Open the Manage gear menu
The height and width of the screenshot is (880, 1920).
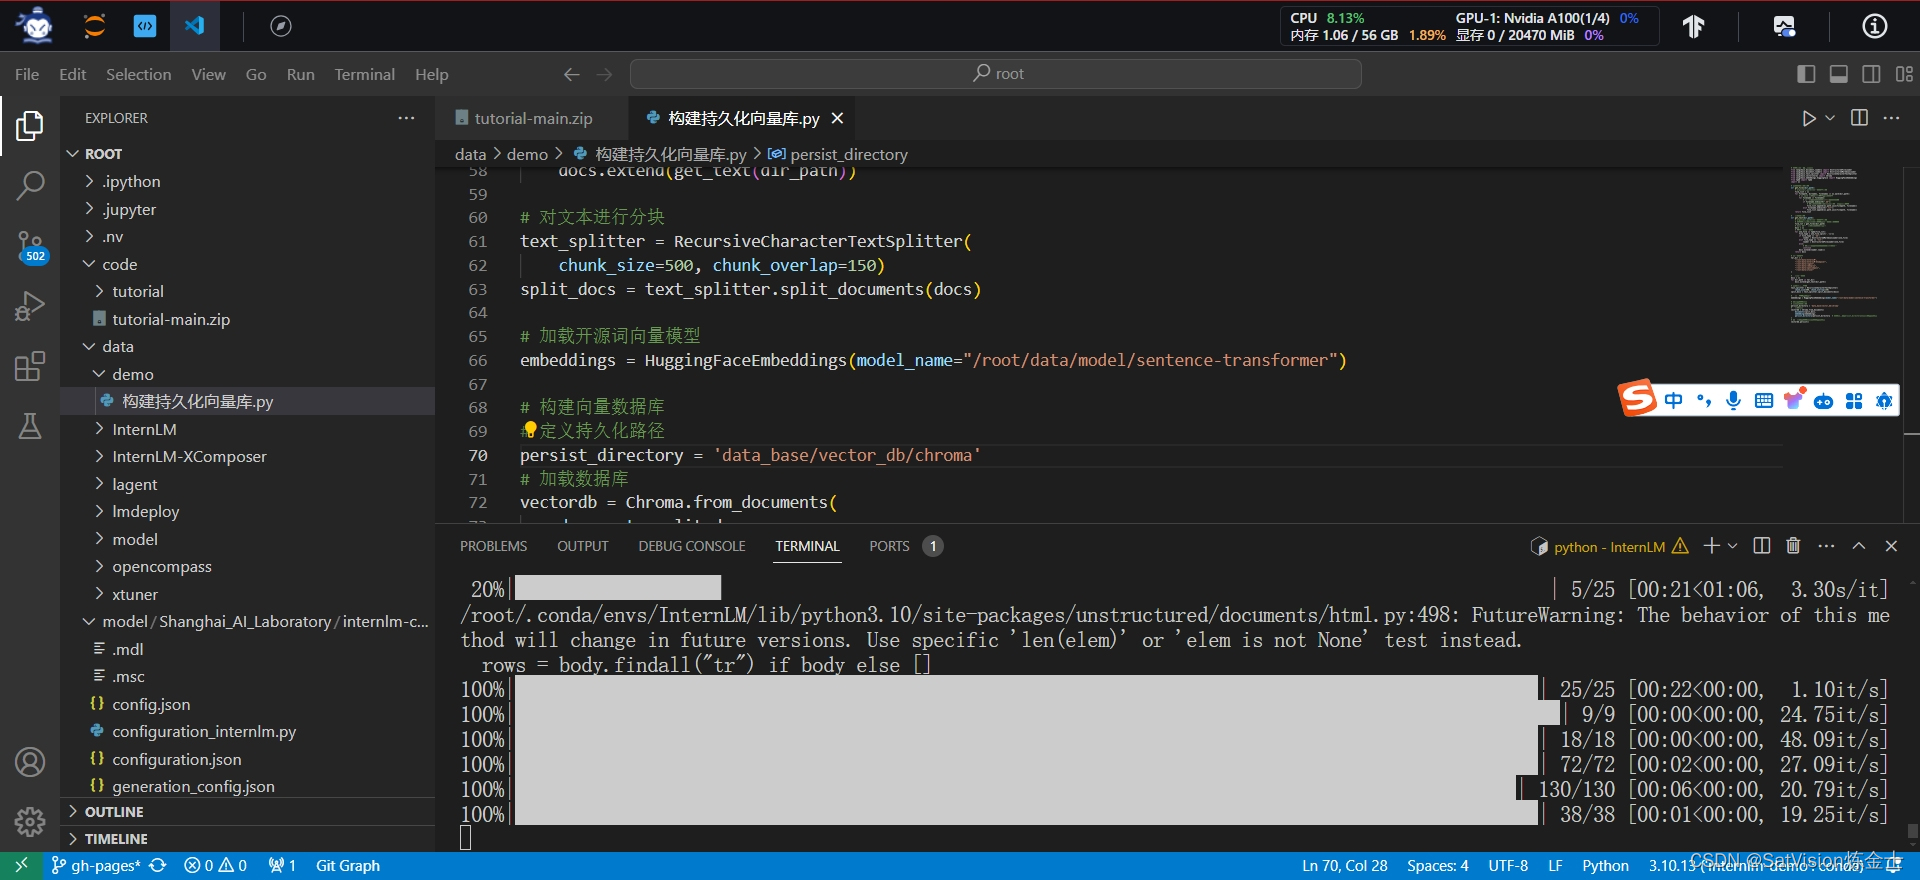30,822
